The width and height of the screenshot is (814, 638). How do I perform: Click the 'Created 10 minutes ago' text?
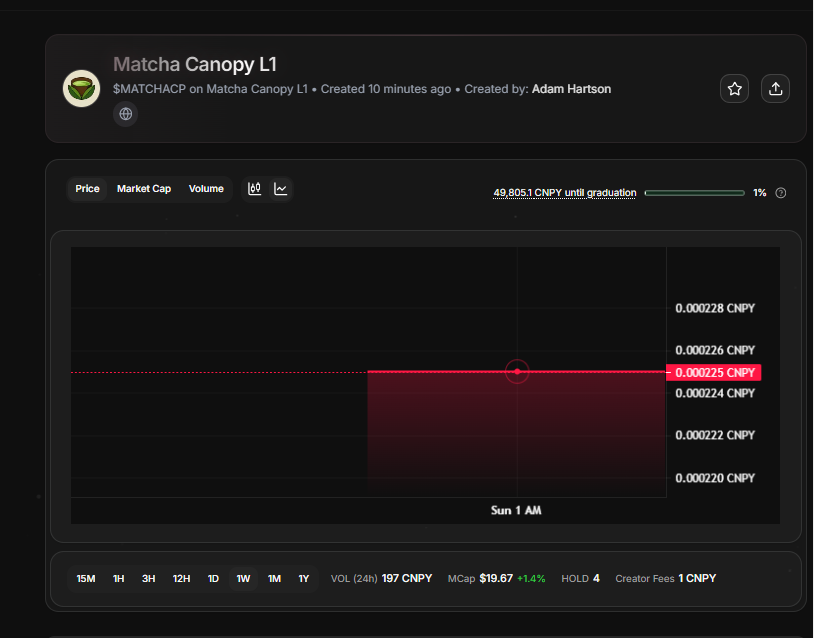[x=386, y=89]
